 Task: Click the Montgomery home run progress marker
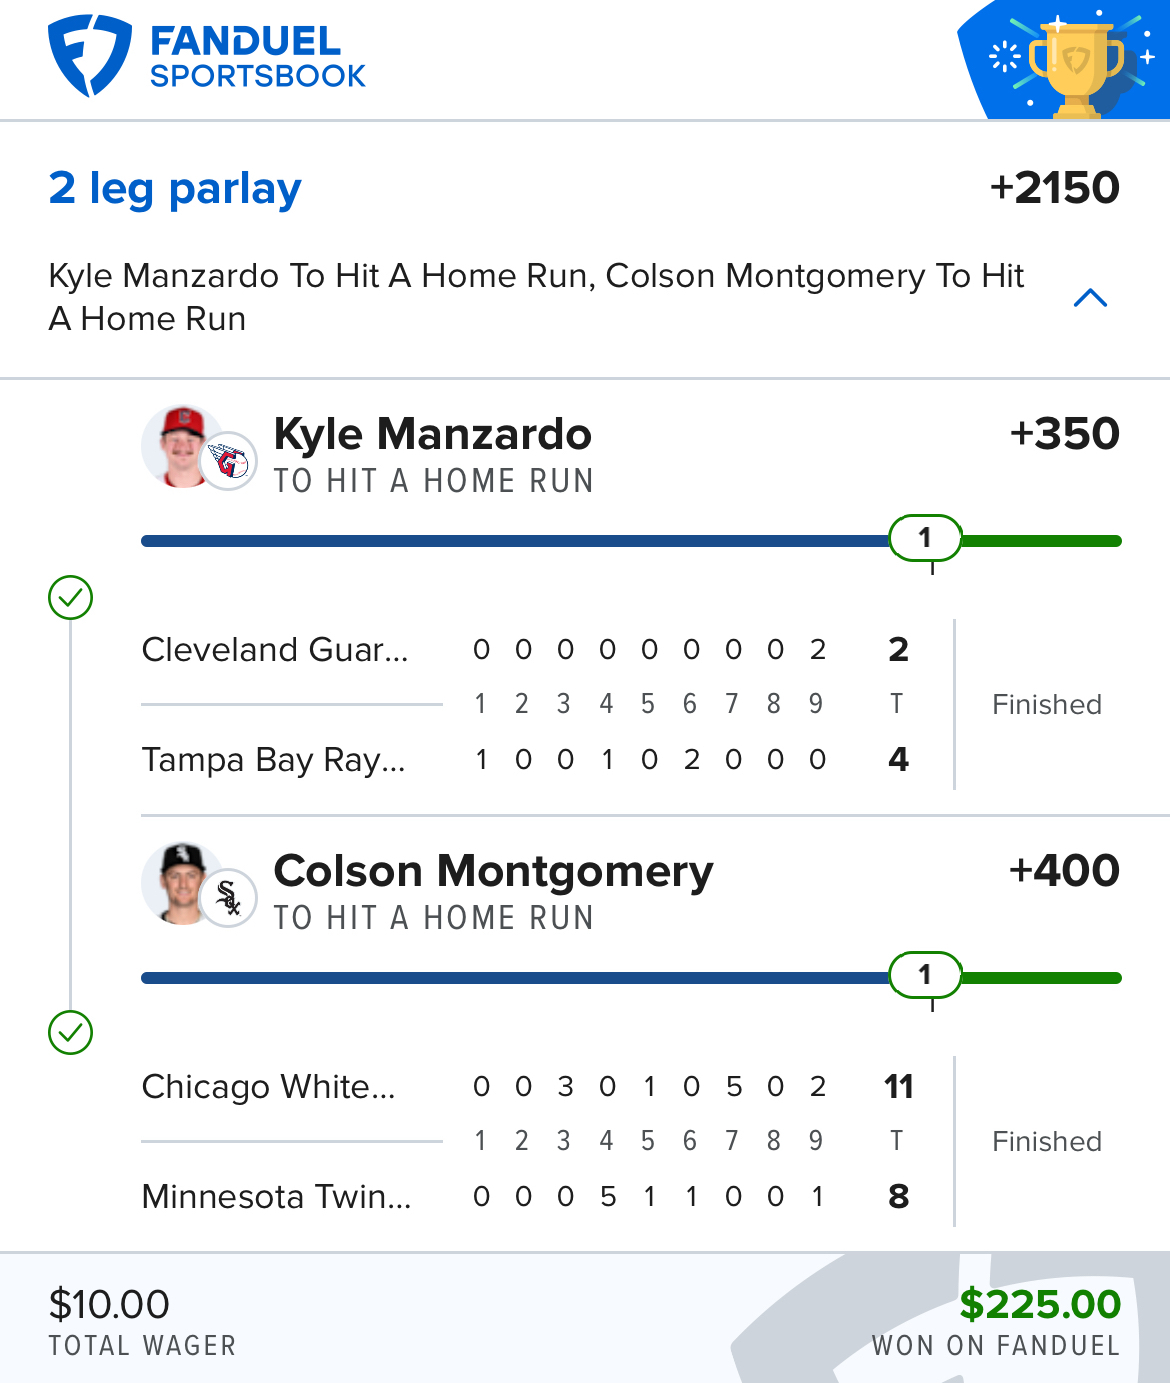pyautogui.click(x=925, y=975)
